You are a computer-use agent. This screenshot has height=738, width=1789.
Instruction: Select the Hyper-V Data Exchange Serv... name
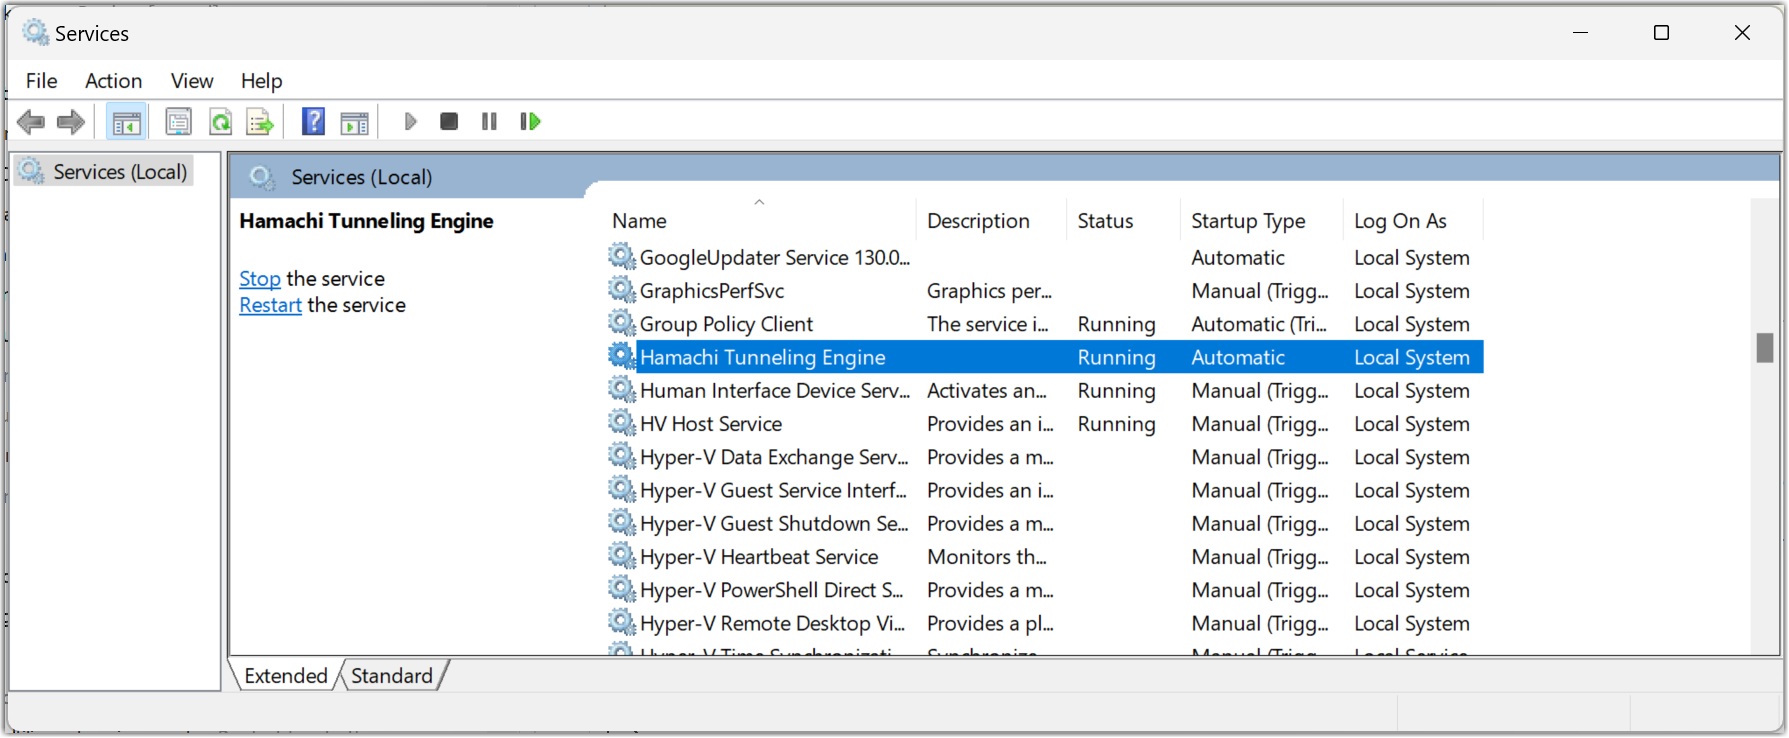click(x=774, y=457)
